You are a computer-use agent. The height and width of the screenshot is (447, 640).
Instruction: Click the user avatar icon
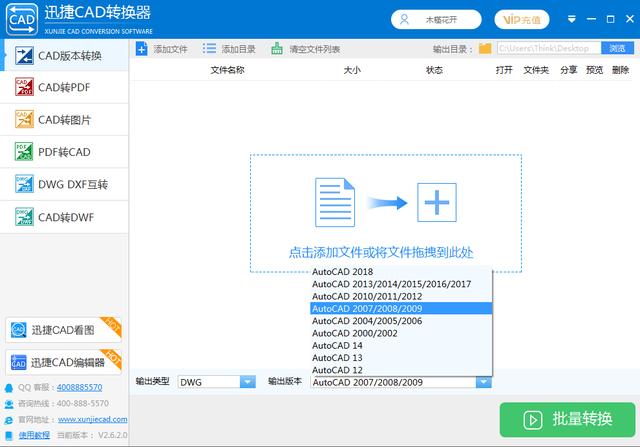tap(404, 19)
